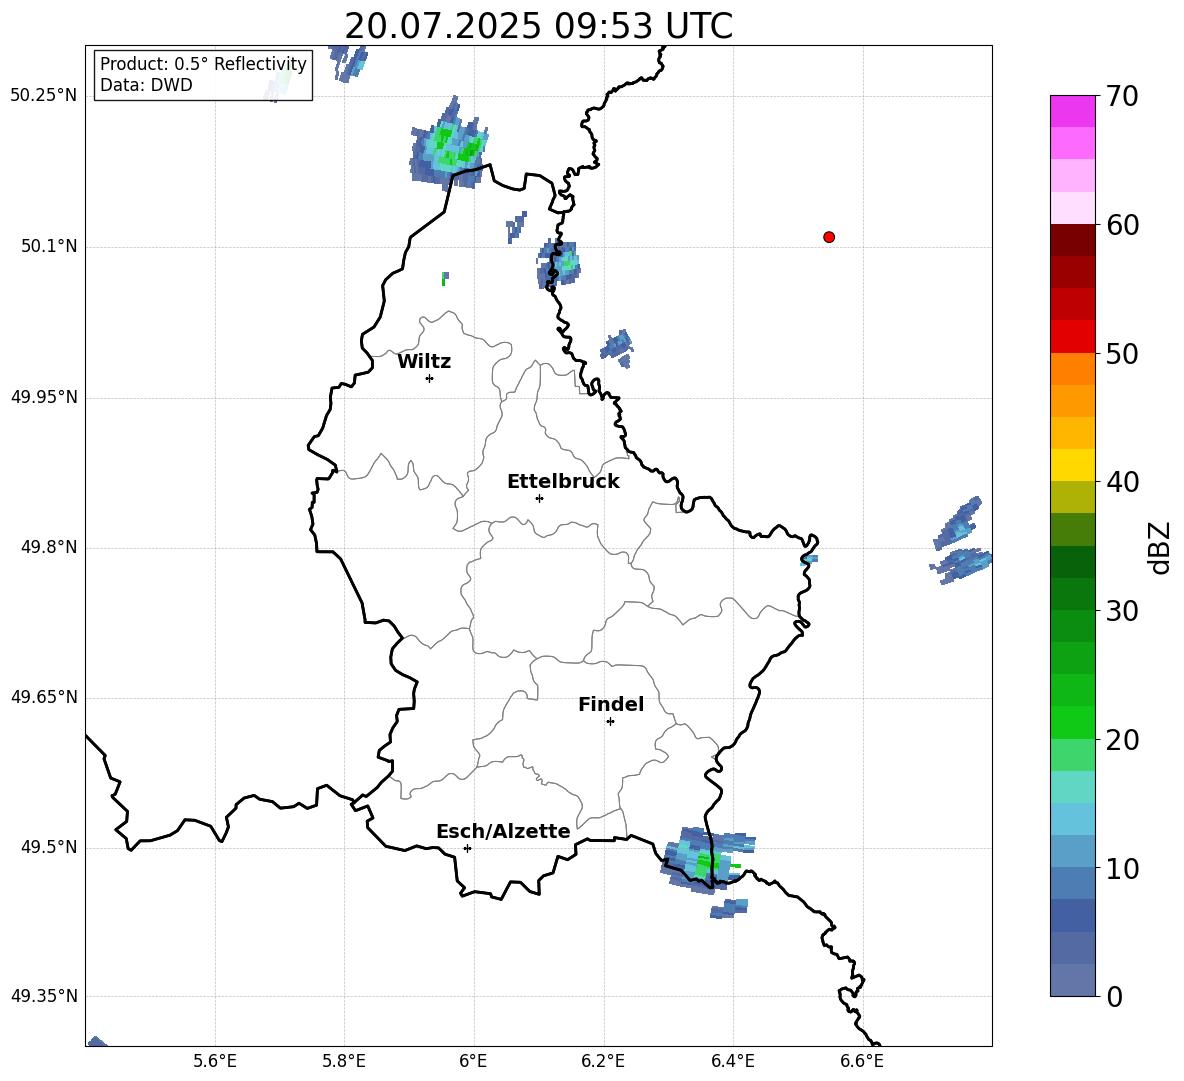
Task: Pick the dark green swatch near 35 dBZ
Action: [x=1072, y=562]
